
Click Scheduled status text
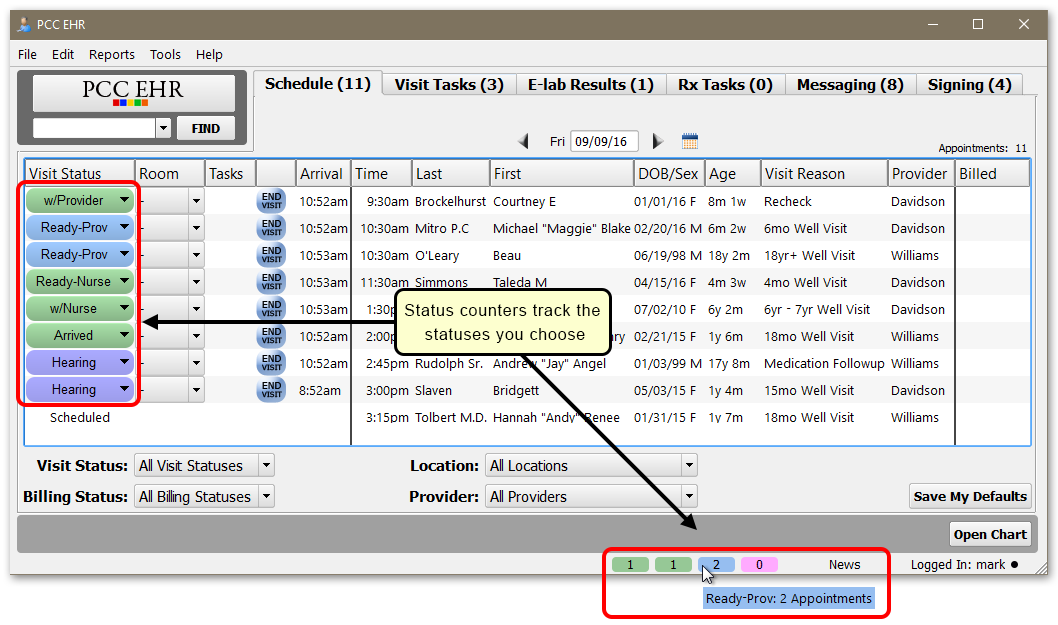pos(80,418)
